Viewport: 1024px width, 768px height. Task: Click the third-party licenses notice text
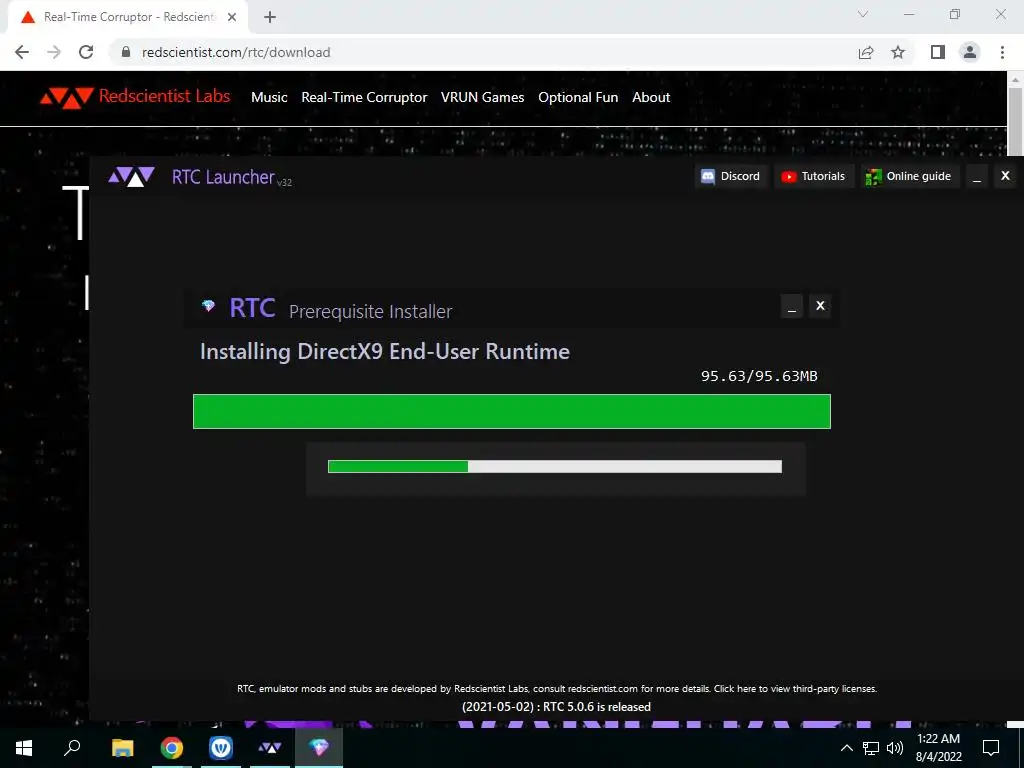(x=556, y=688)
